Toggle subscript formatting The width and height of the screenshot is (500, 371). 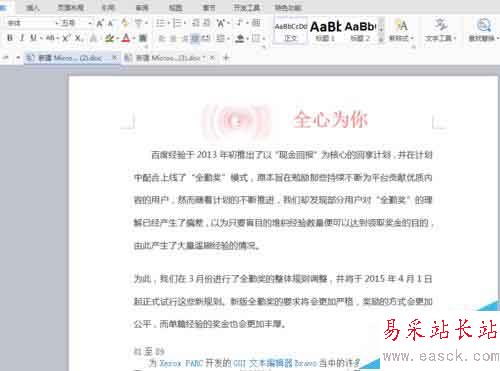[78, 38]
